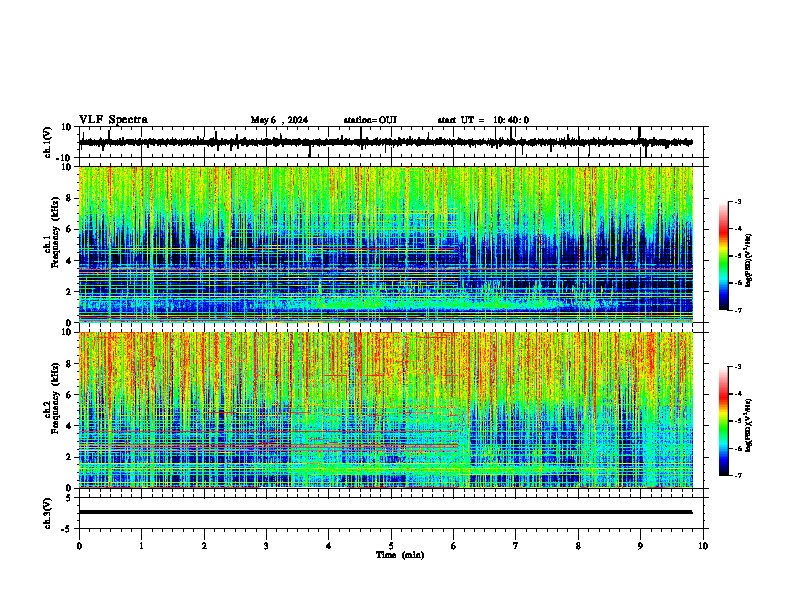The width and height of the screenshot is (792, 612).
Task: Select the "start UT = 10:40:0" text
Action: (483, 120)
